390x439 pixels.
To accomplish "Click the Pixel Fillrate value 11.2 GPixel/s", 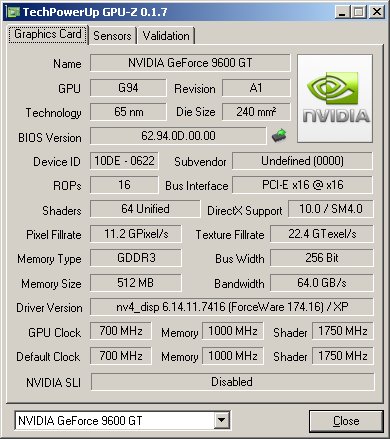I will click(136, 234).
